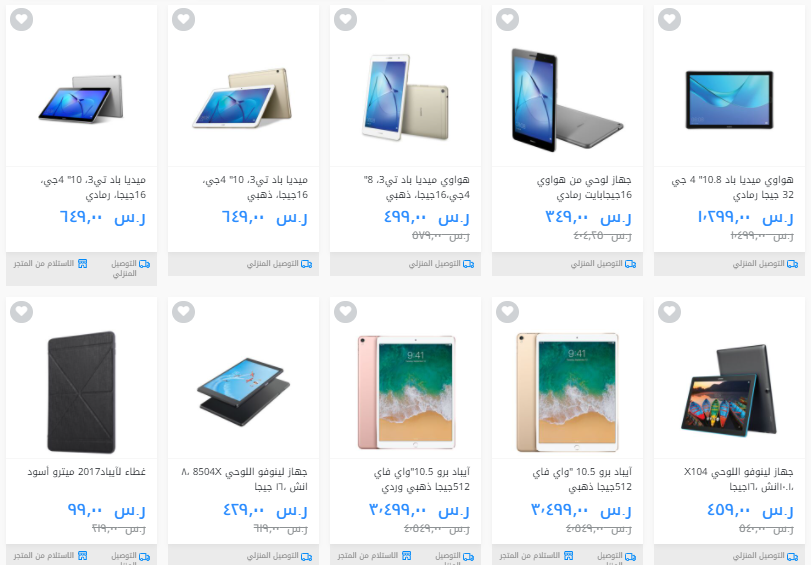Click store pickup icon under grey MediaPad T3

[82, 264]
